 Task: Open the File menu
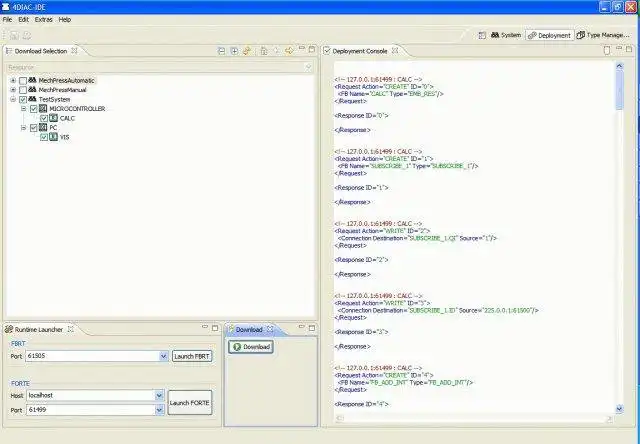pos(7,20)
